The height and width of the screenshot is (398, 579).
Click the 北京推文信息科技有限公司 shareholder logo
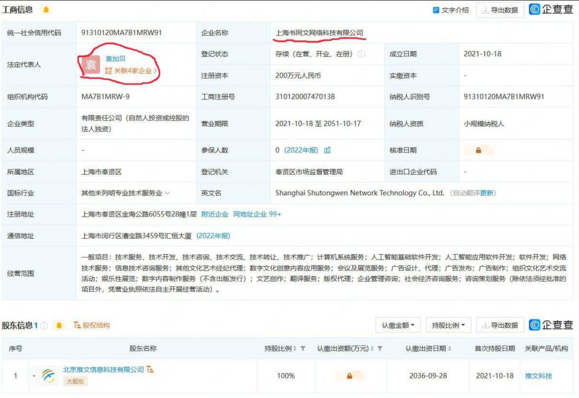point(49,376)
